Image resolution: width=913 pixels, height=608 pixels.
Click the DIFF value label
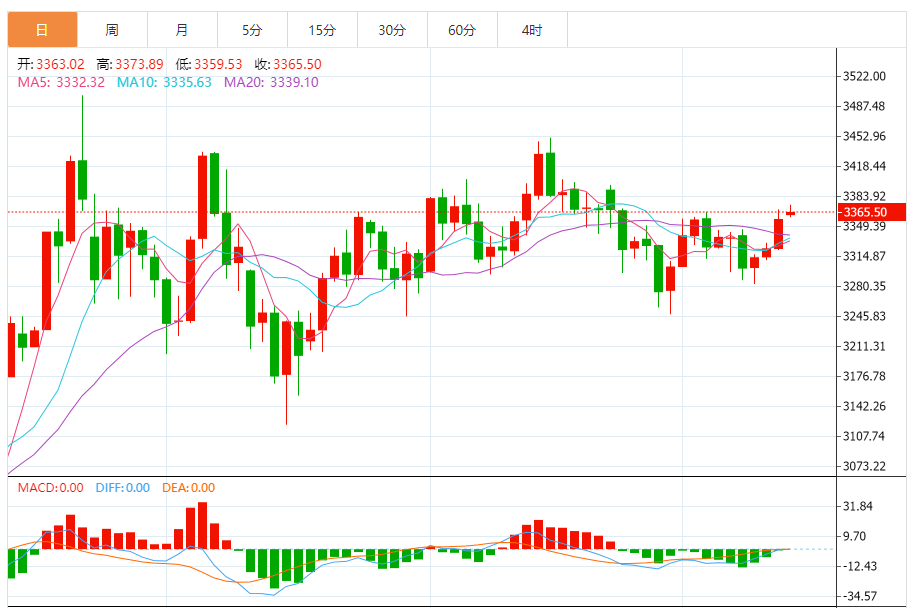(x=122, y=488)
